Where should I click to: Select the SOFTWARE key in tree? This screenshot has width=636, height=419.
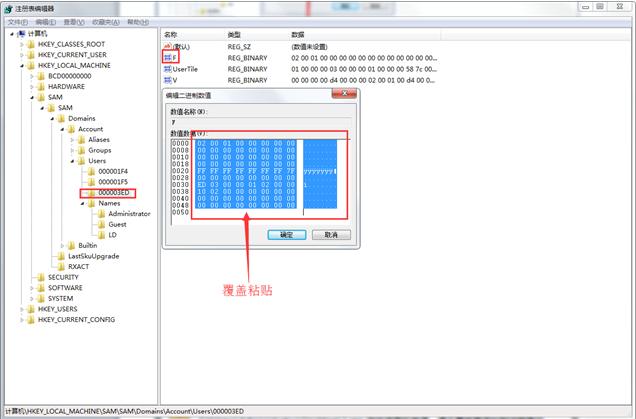tap(65, 288)
